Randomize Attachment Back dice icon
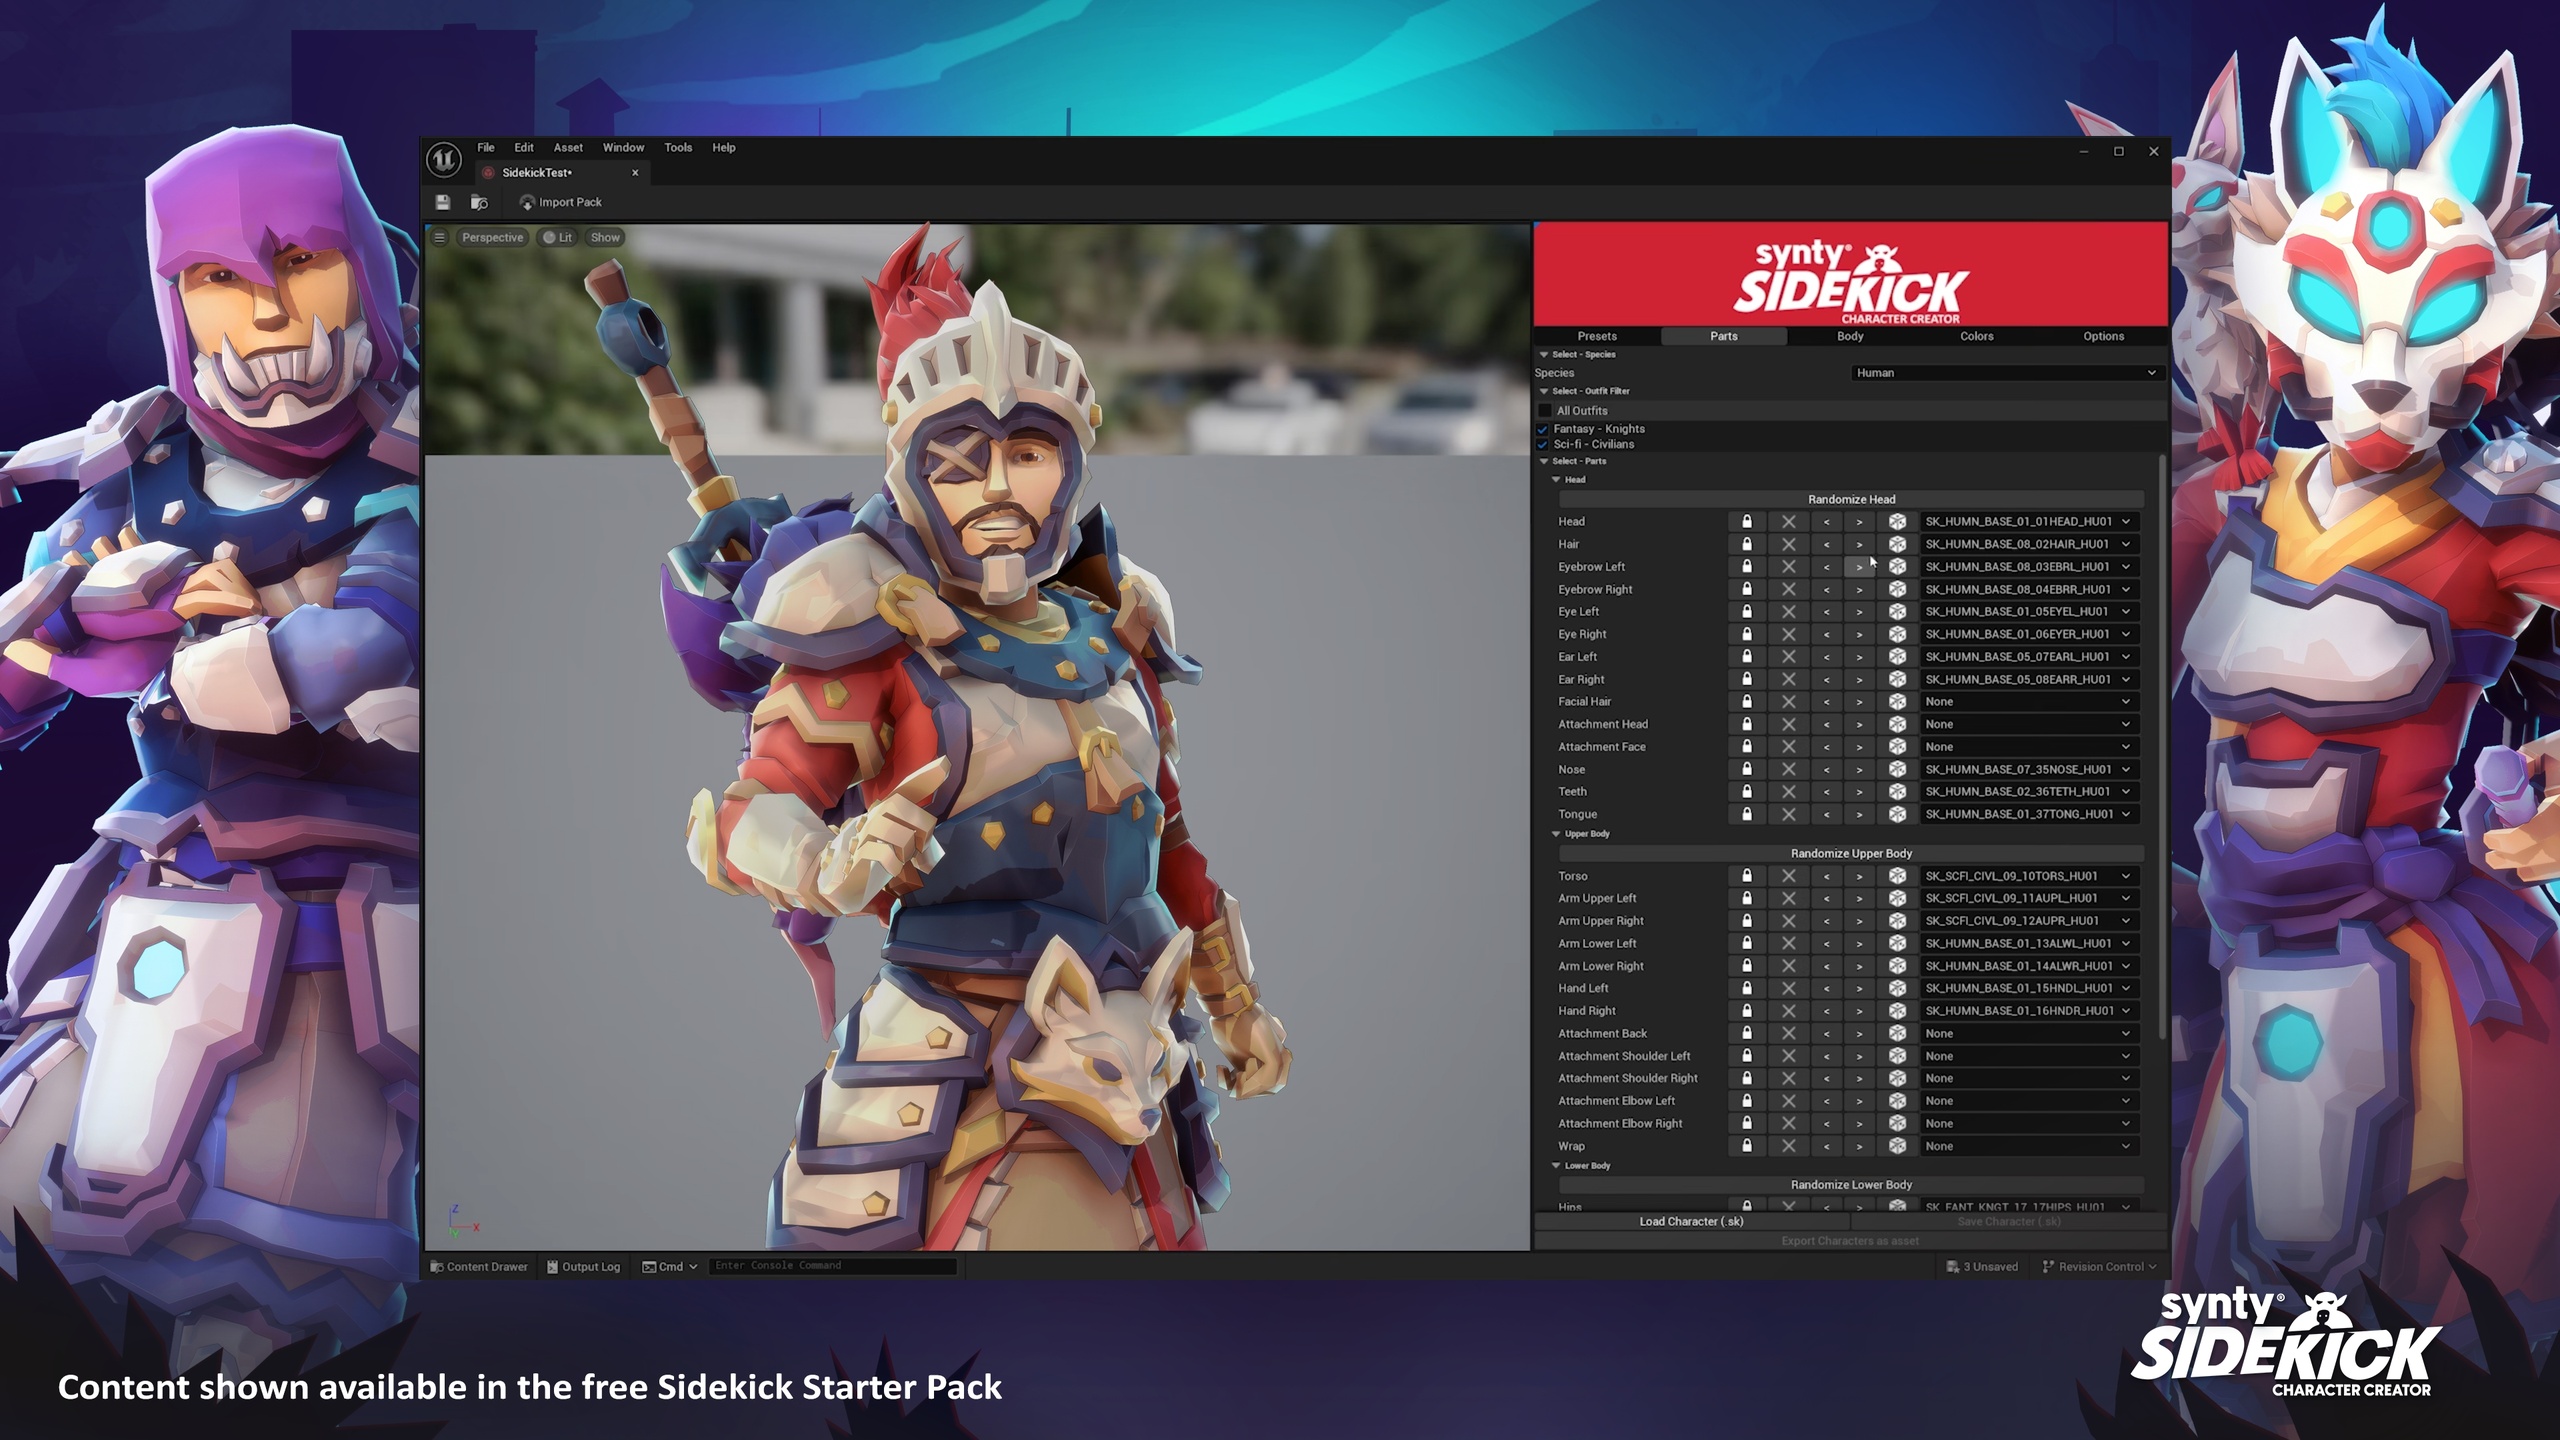Viewport: 2560px width, 1440px height. click(x=1896, y=1033)
